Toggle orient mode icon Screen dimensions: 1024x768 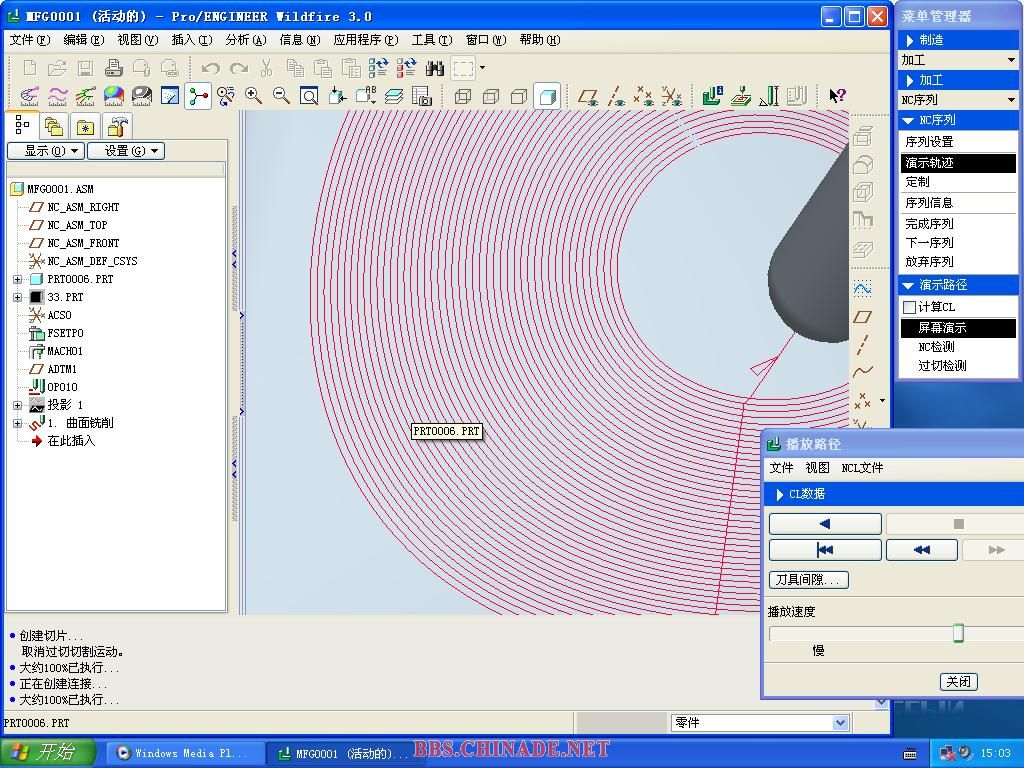pos(226,96)
